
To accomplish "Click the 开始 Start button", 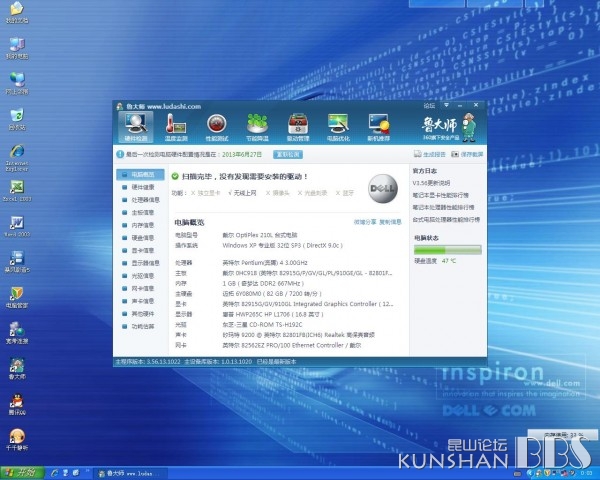I will click(x=22, y=473).
